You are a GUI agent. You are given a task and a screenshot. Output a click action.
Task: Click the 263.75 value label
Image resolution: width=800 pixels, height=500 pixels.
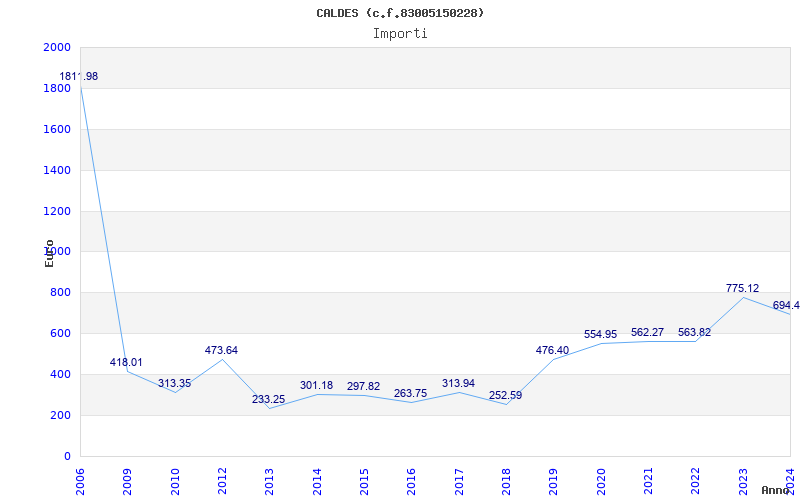[410, 393]
